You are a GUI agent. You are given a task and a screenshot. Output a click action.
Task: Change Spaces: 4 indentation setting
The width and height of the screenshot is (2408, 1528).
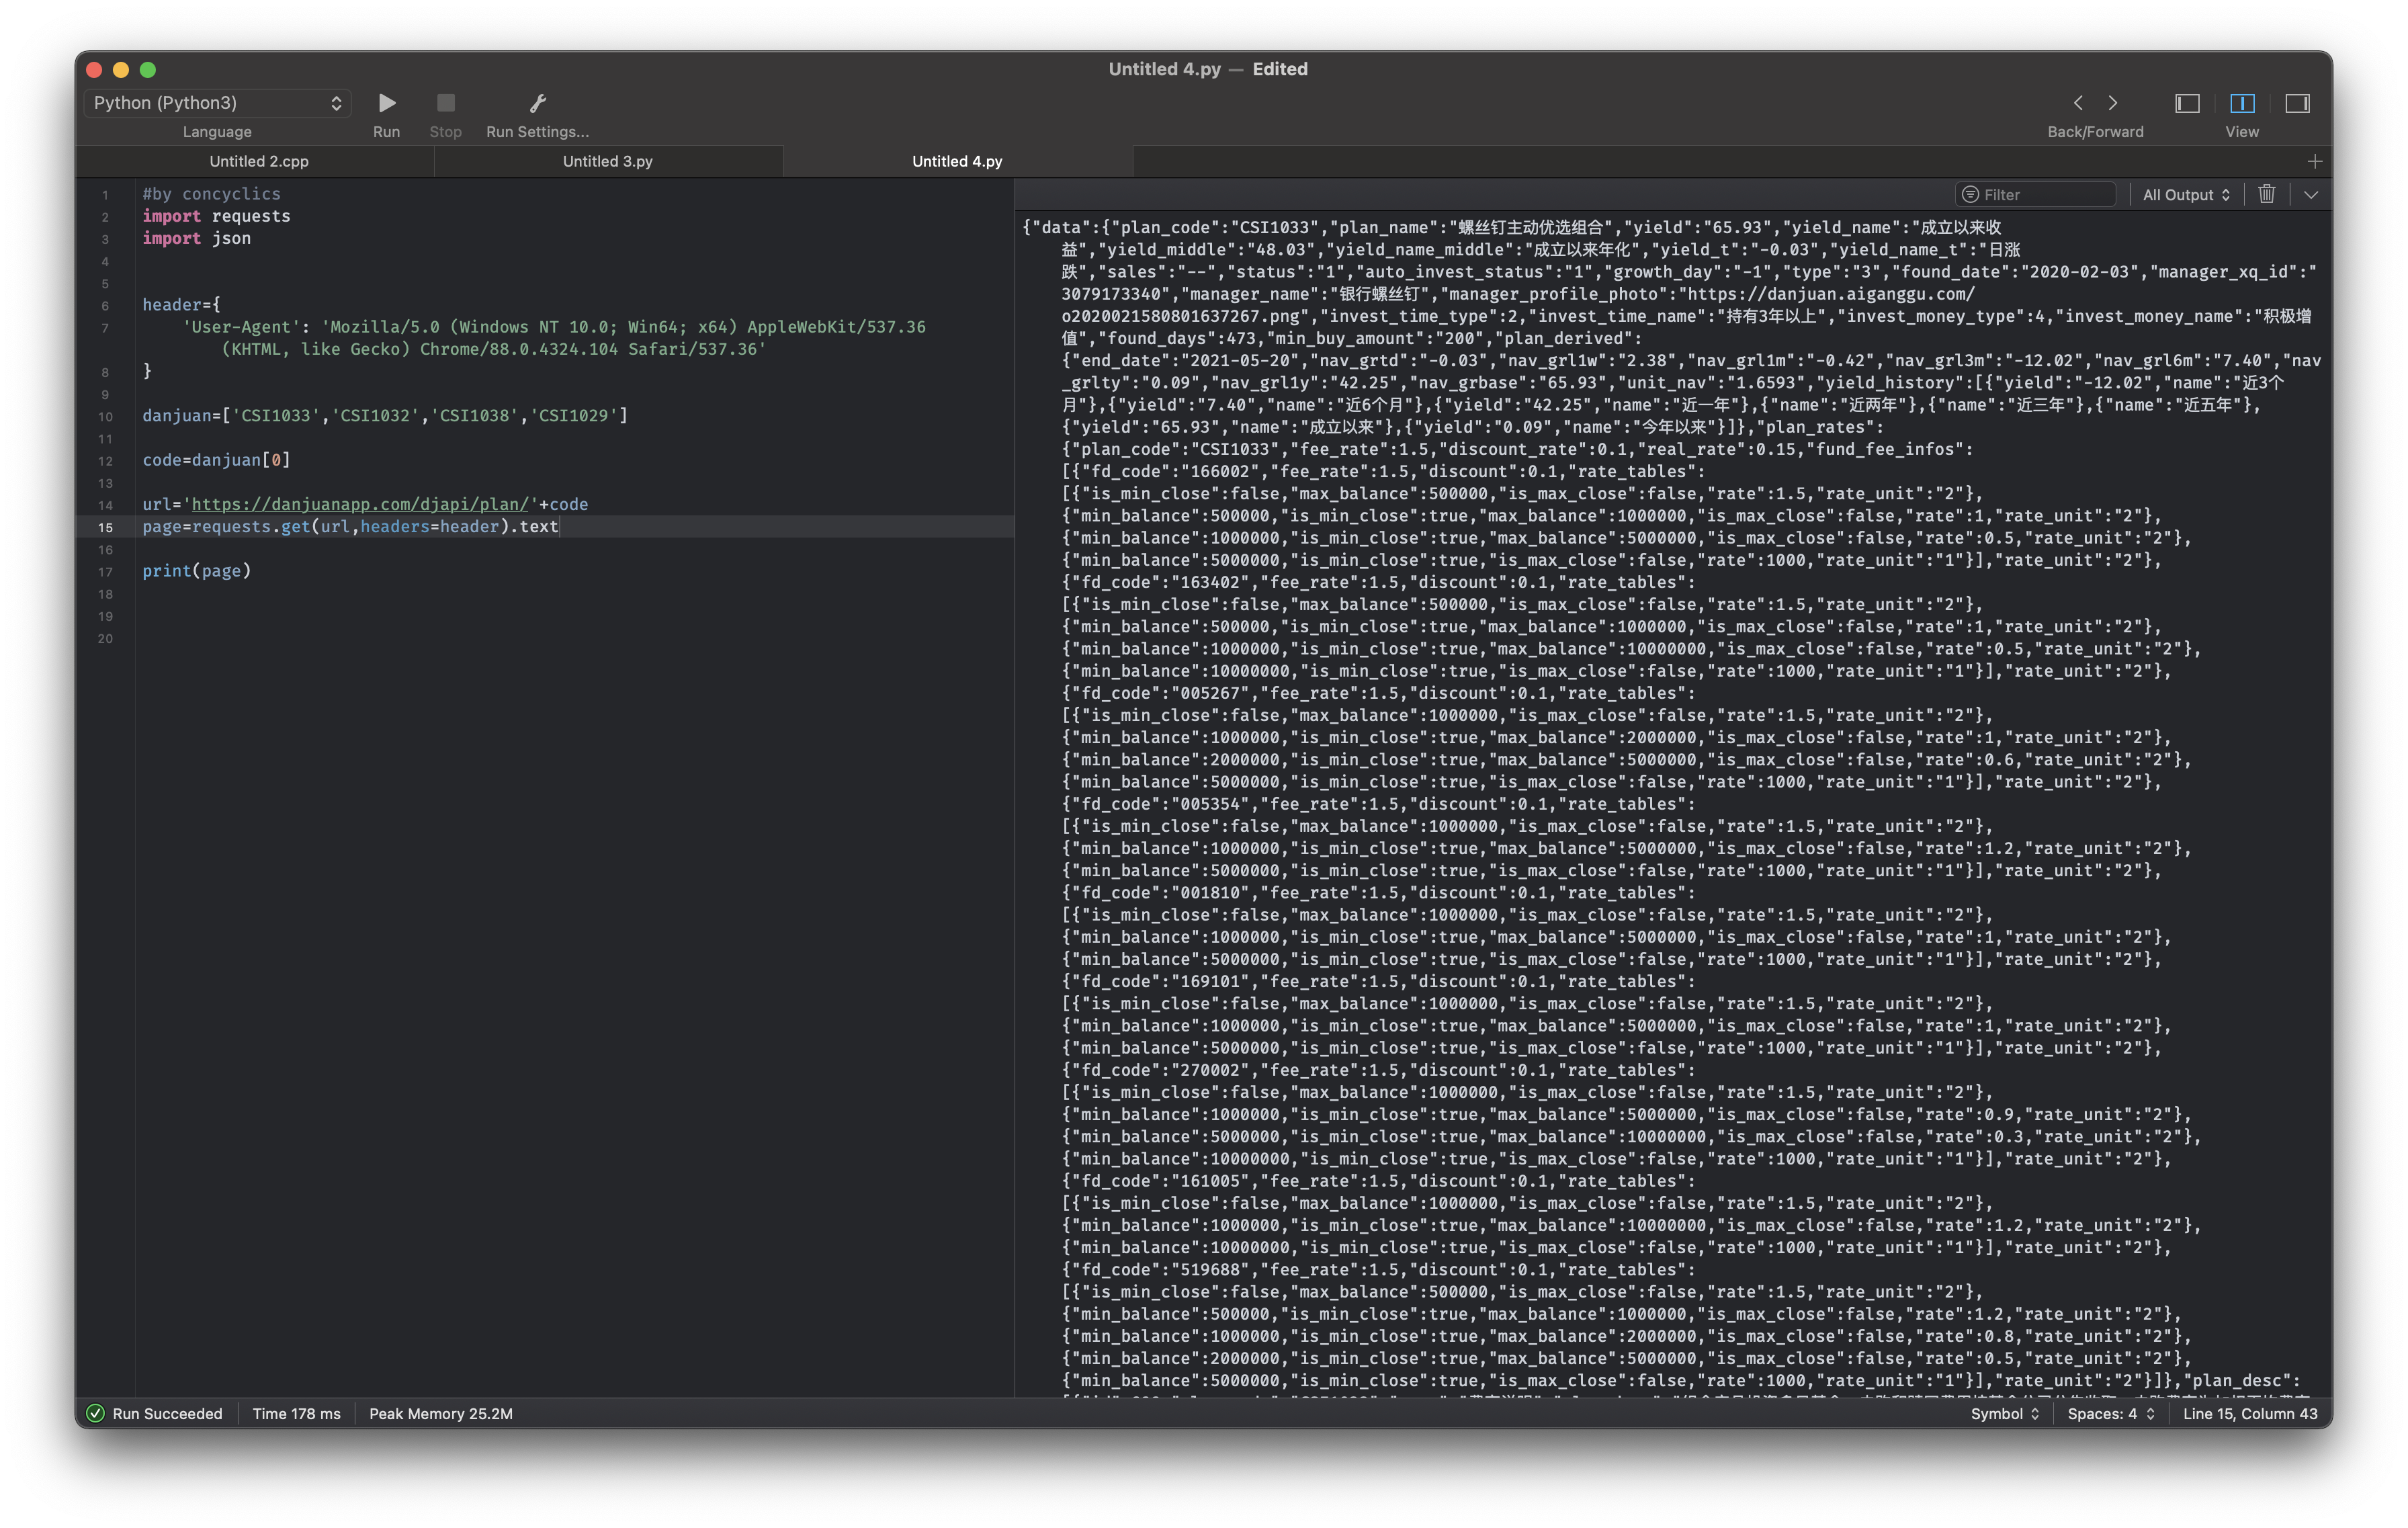[2110, 1413]
